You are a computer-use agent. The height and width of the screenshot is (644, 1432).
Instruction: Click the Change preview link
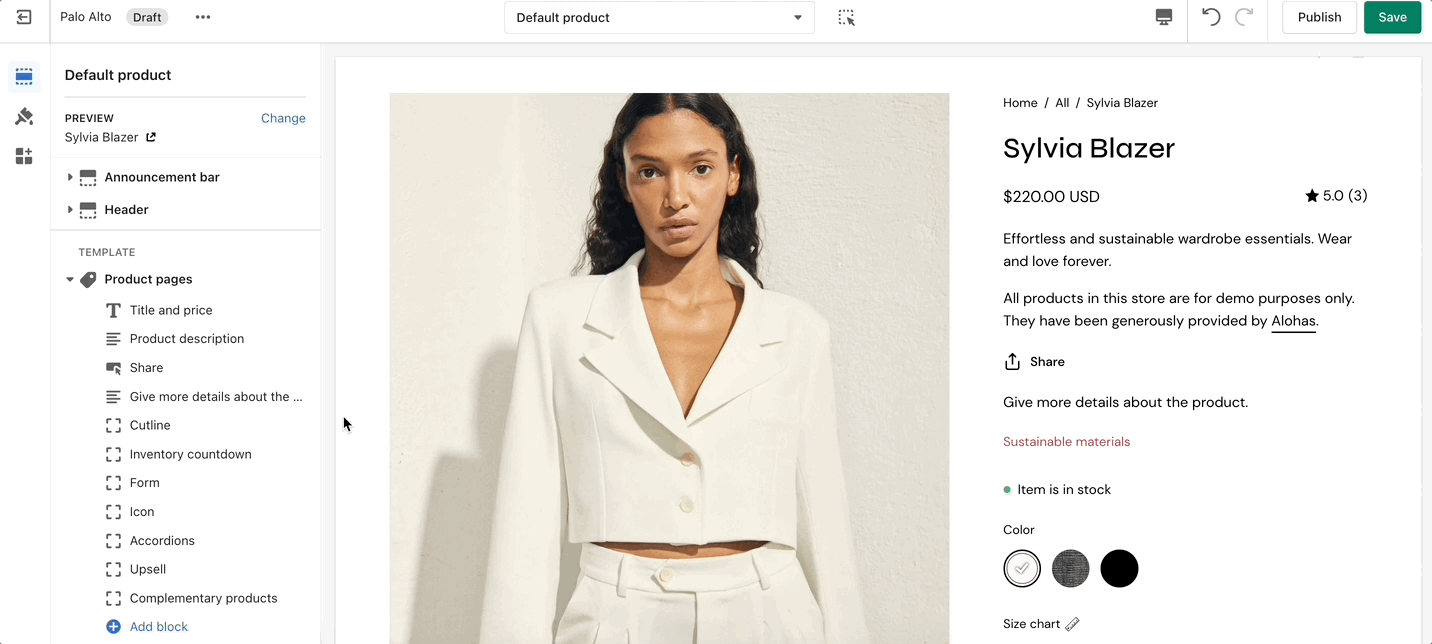(x=283, y=118)
